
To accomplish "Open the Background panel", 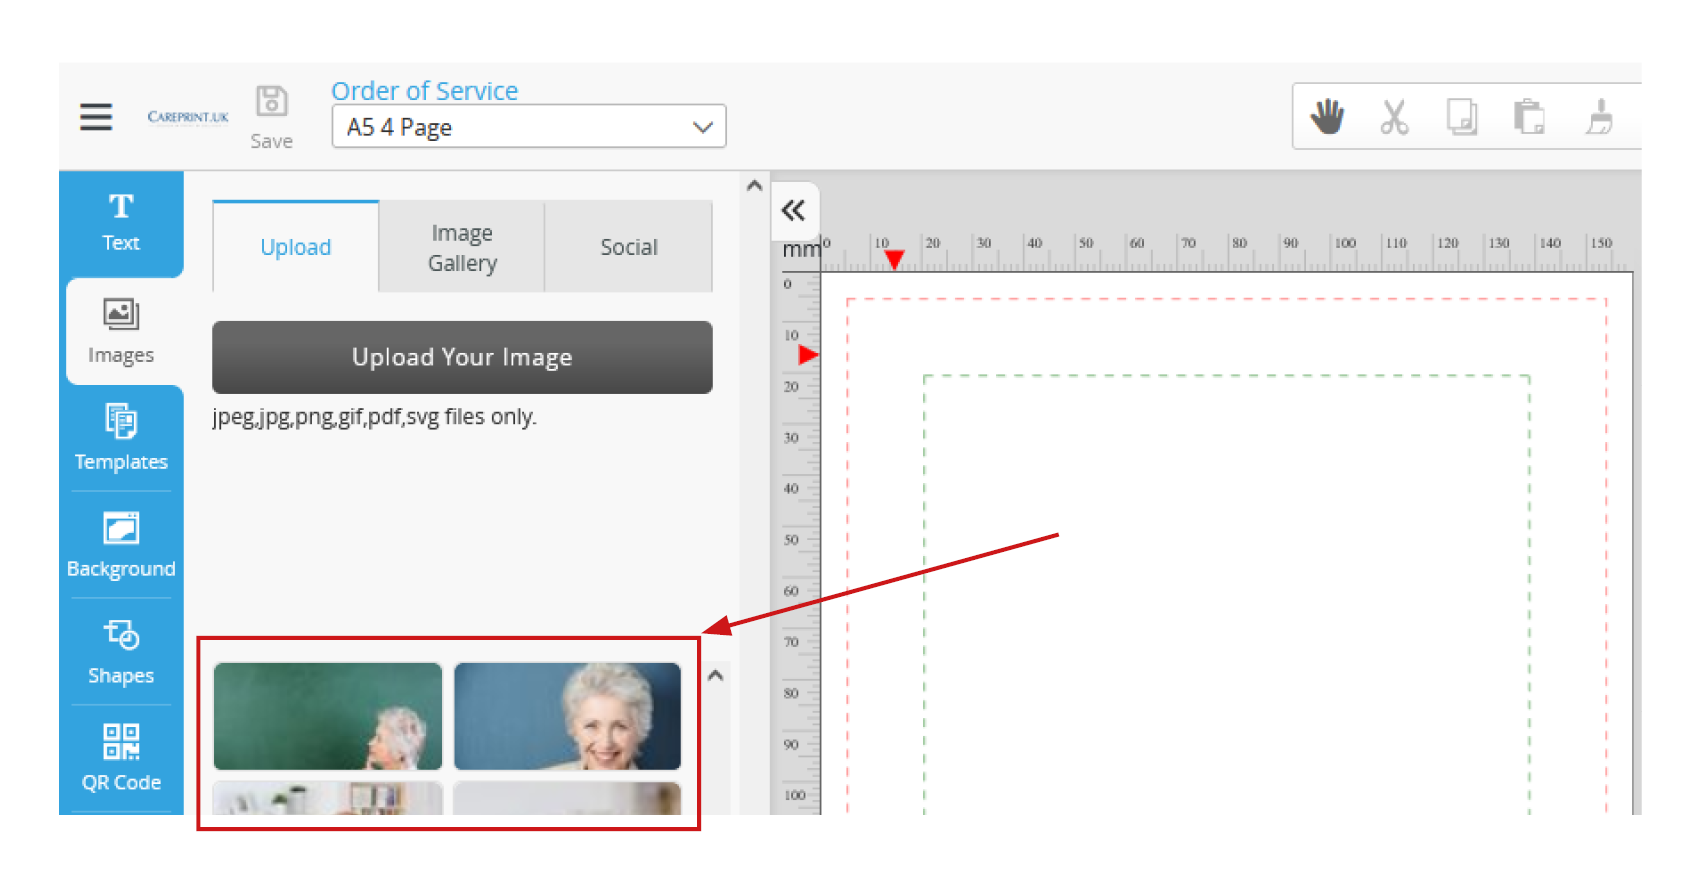I will [x=121, y=545].
